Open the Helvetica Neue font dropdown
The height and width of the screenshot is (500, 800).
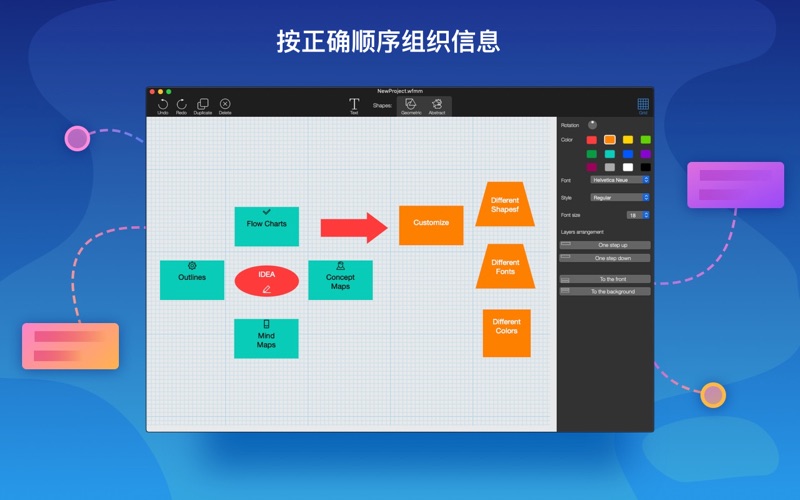click(620, 180)
